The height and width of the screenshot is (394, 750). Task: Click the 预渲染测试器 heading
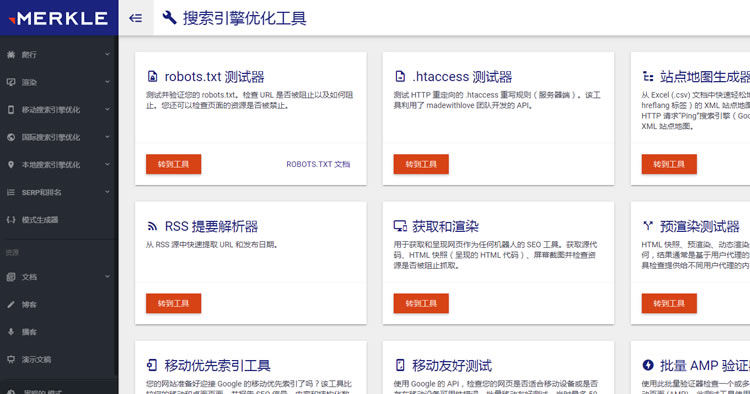(700, 226)
